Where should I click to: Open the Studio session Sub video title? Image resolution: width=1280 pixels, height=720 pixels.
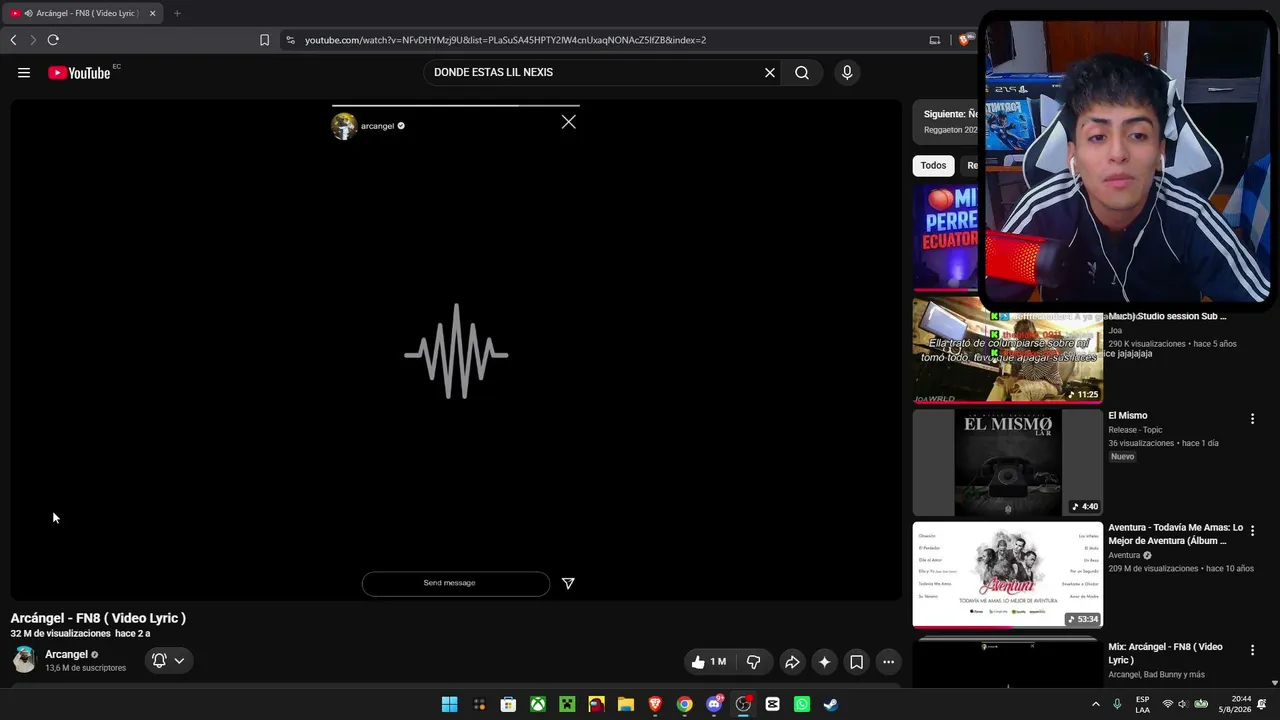tap(1167, 316)
